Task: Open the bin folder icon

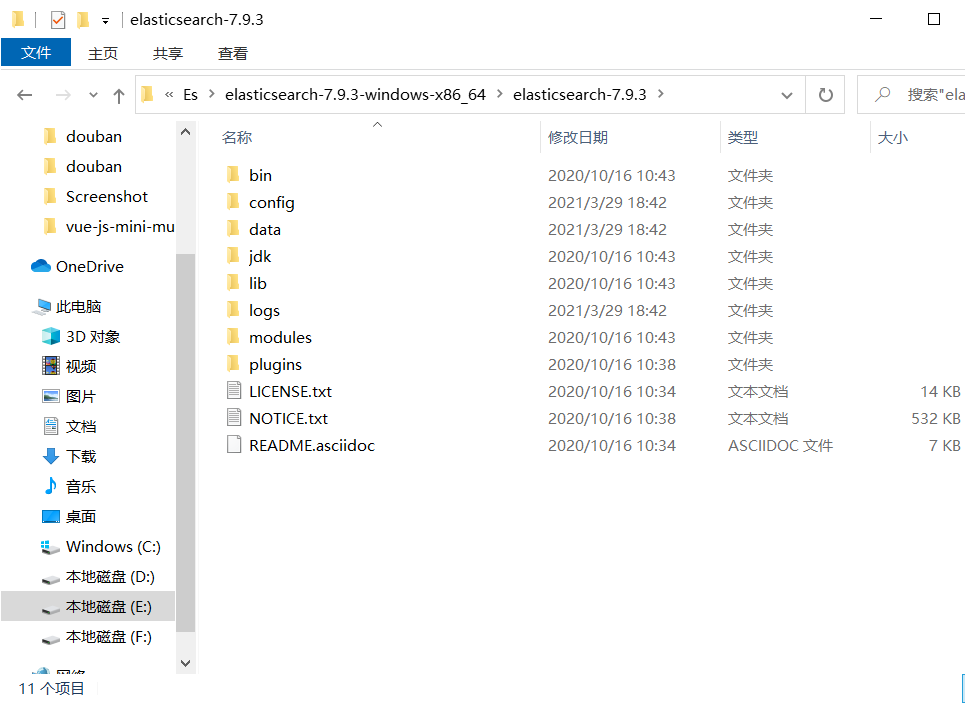Action: (x=233, y=175)
